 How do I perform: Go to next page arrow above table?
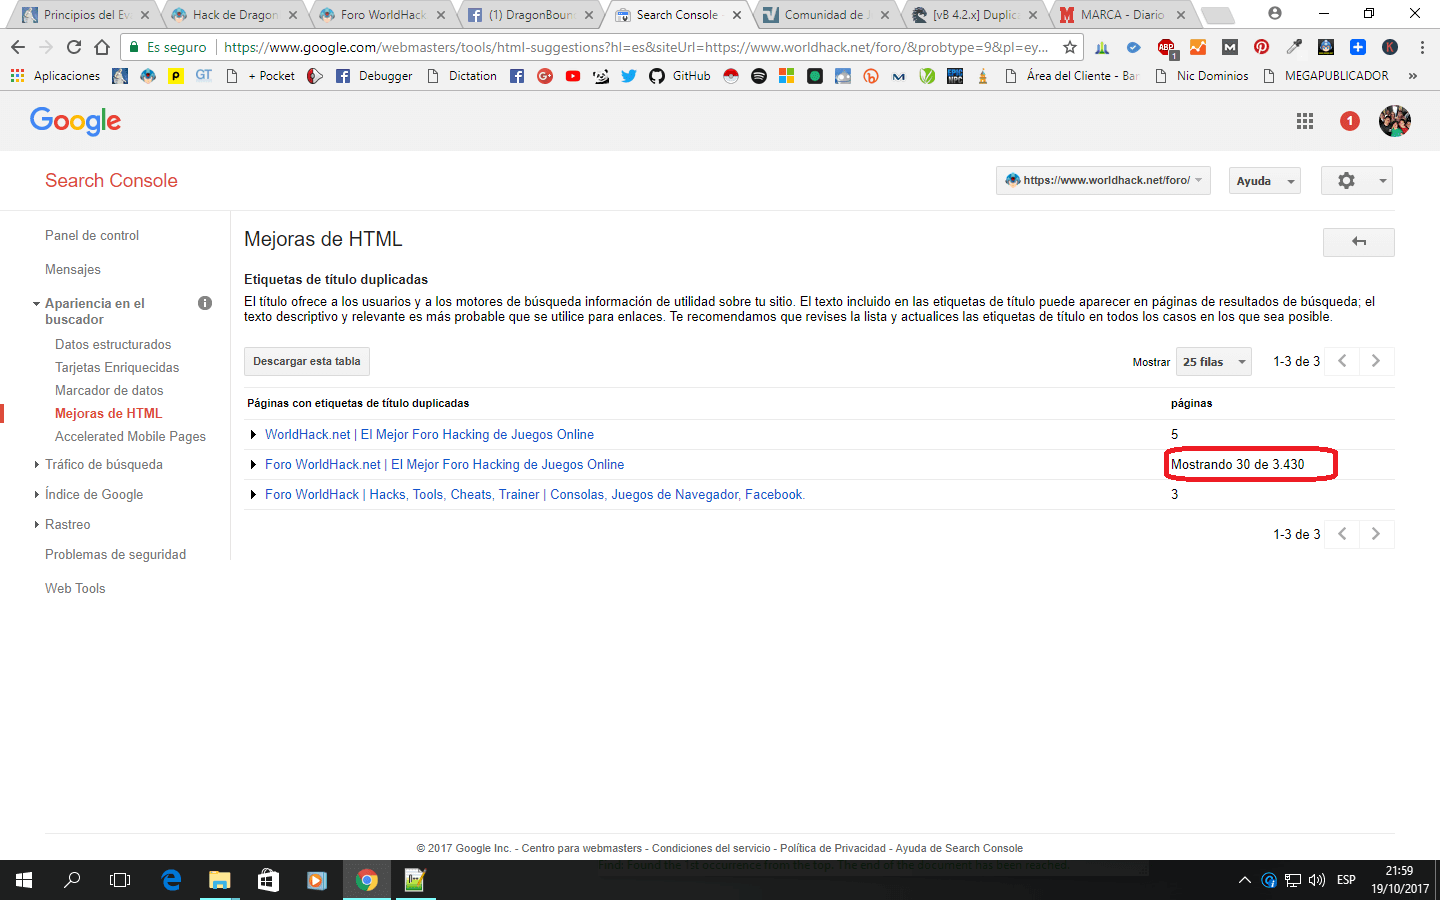pyautogui.click(x=1376, y=361)
